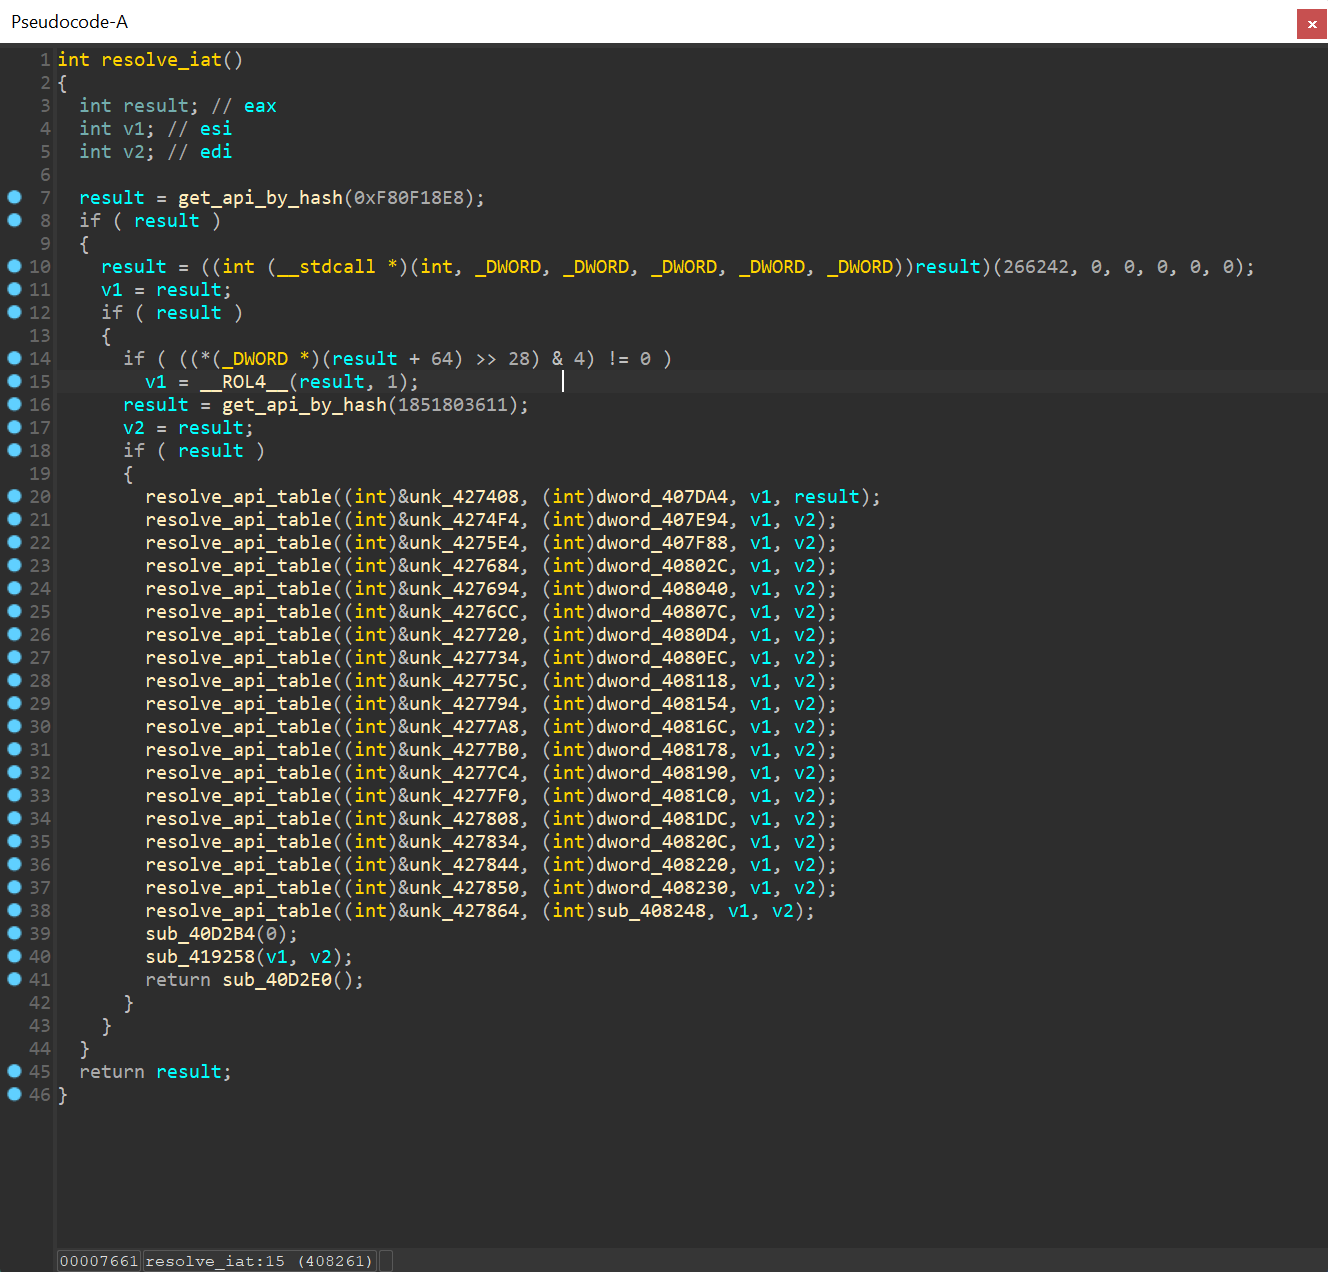
Task: Select the dword_407DA4 reference
Action: [662, 497]
